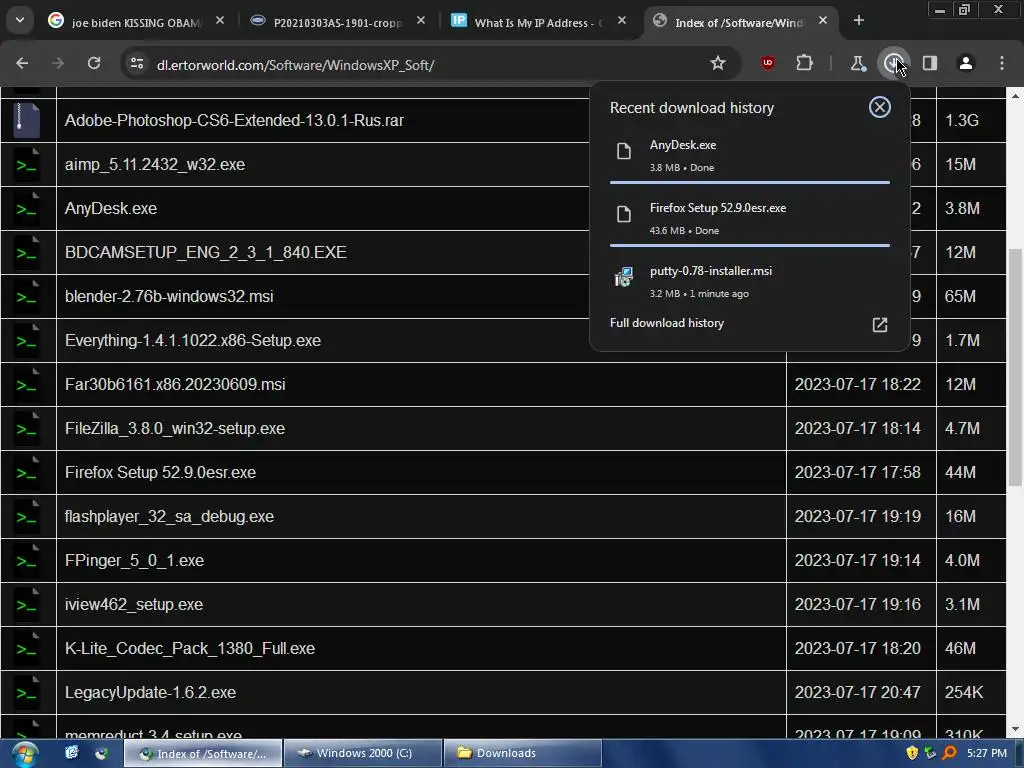1024x768 pixels.
Task: Toggle the downloads toolbar button
Action: [x=893, y=63]
